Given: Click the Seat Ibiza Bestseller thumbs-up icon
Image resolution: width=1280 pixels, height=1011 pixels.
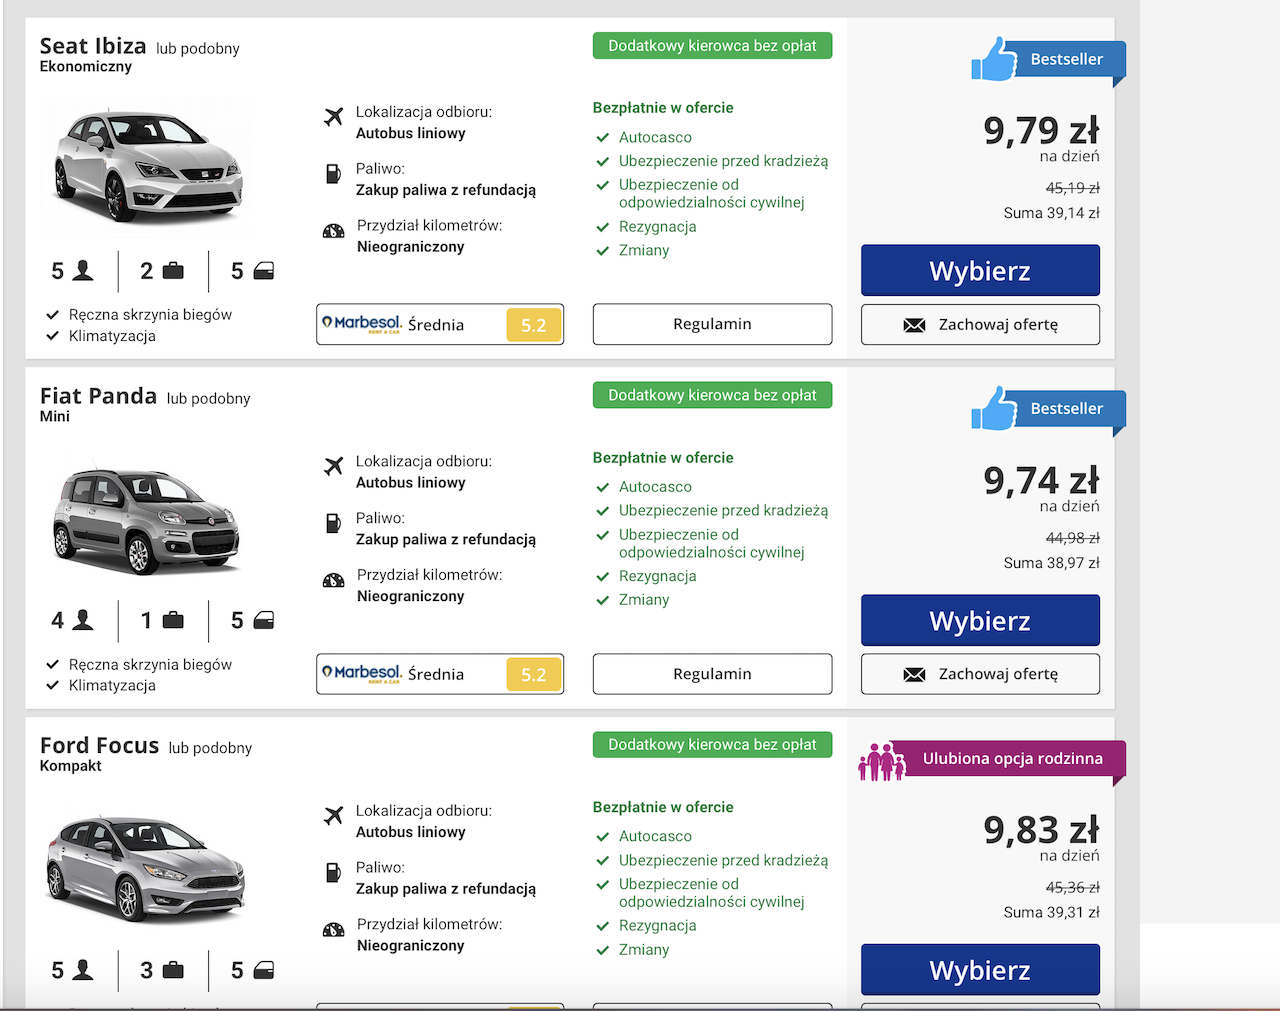Looking at the screenshot, I should click(x=993, y=60).
